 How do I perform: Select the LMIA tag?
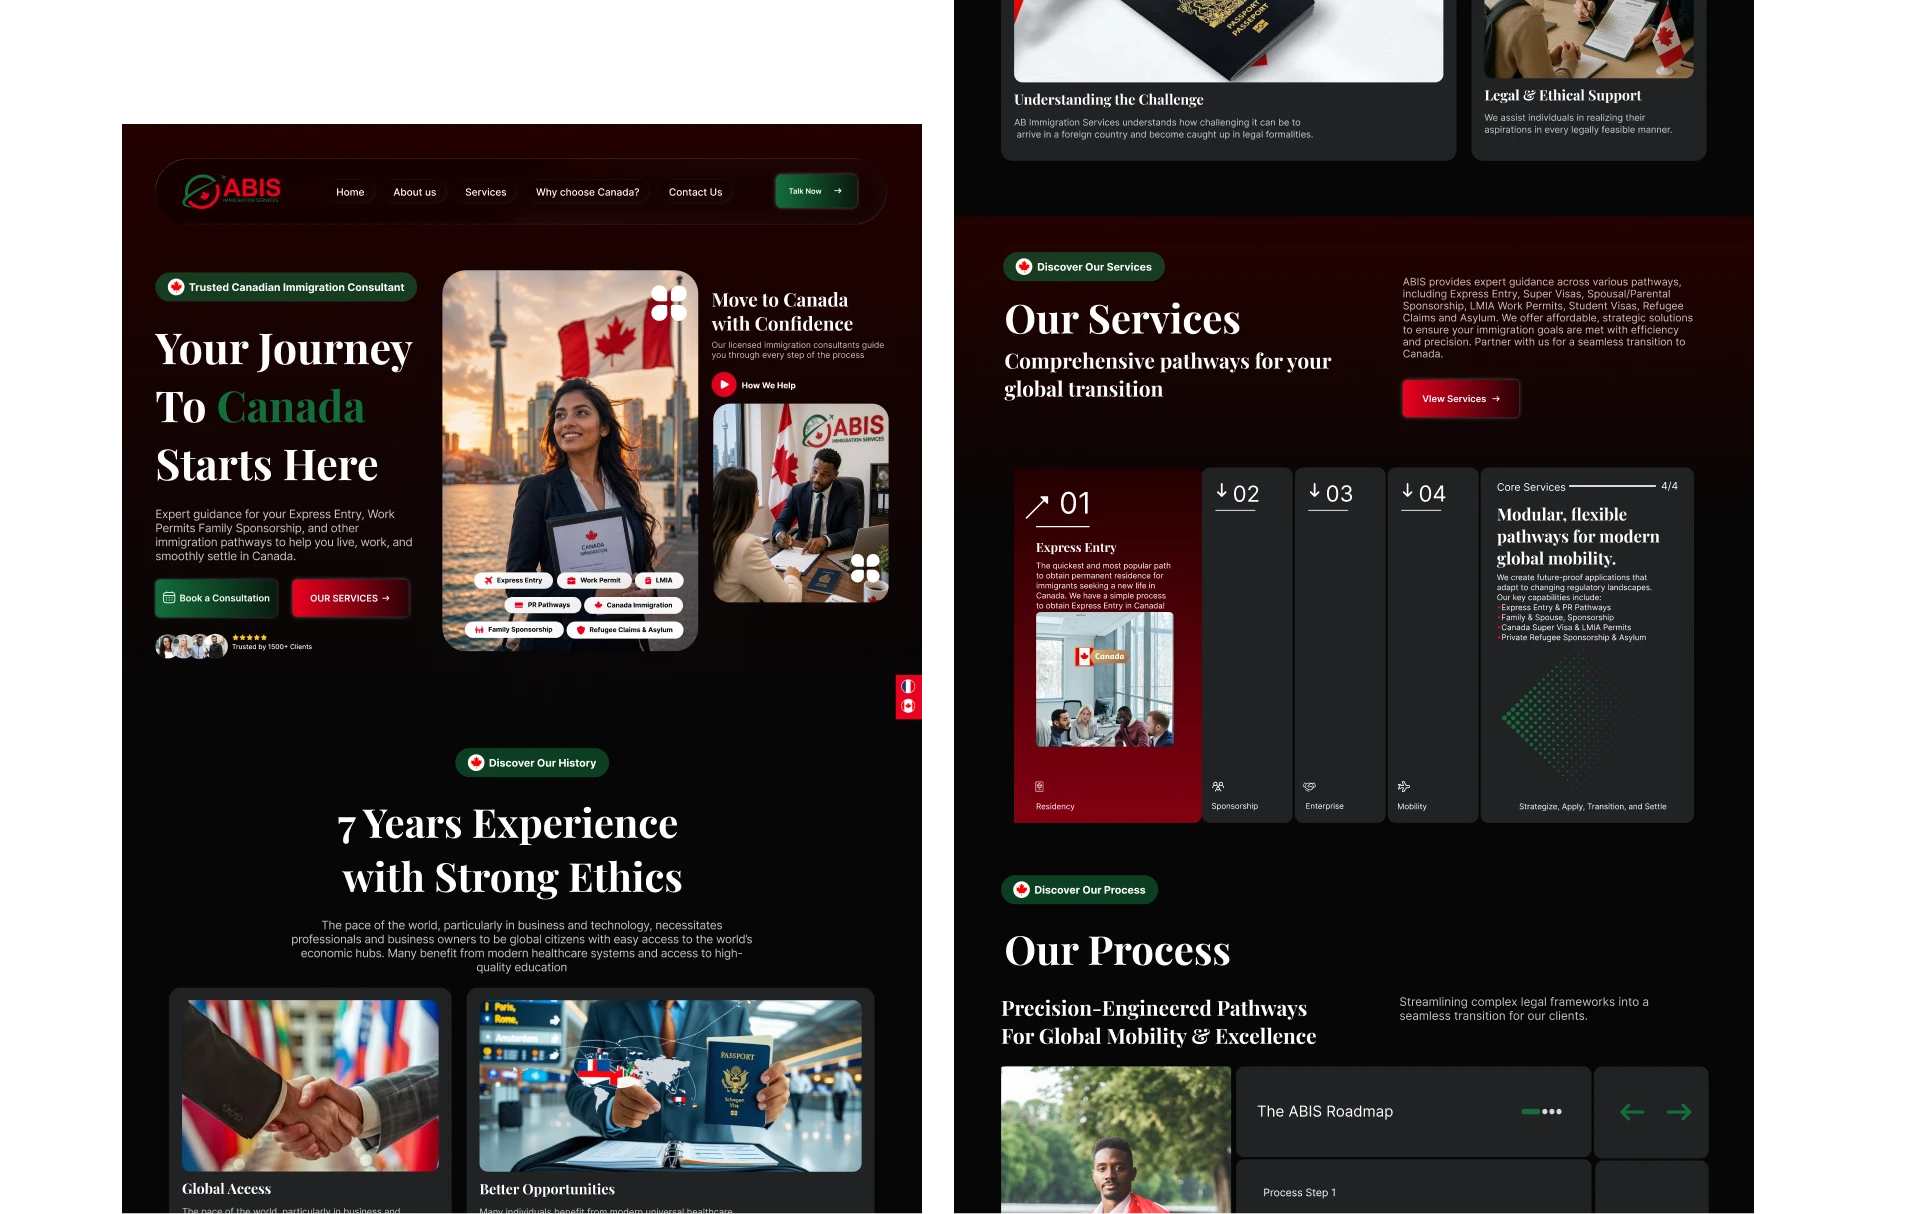pos(658,580)
